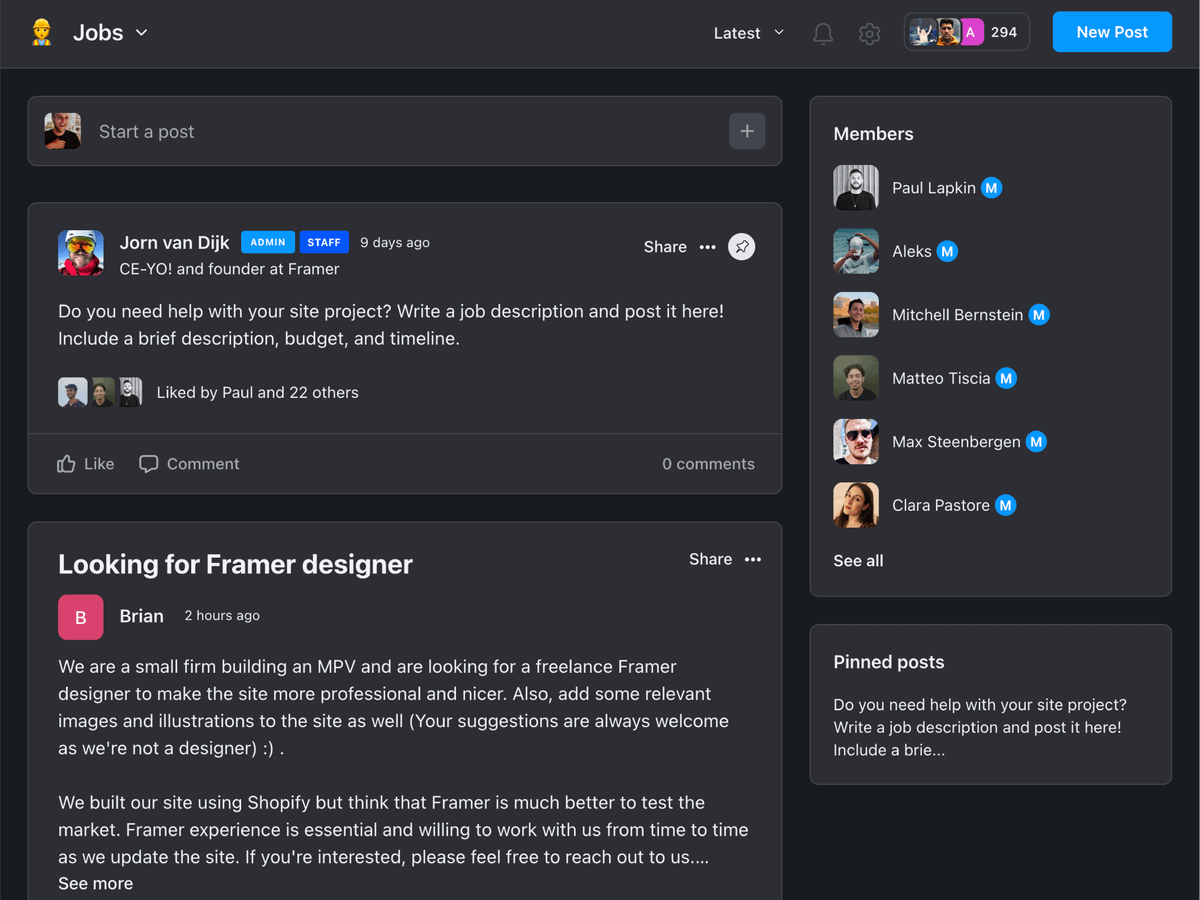Toggle the pin icon on Jorn's post
The width and height of the screenshot is (1200, 900).
[741, 247]
